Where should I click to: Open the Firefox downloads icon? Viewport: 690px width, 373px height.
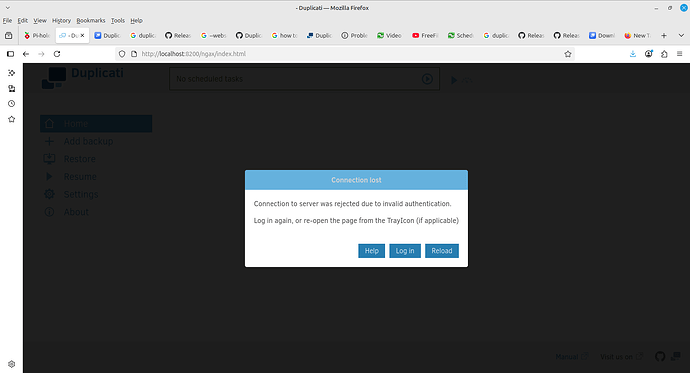[x=633, y=54]
